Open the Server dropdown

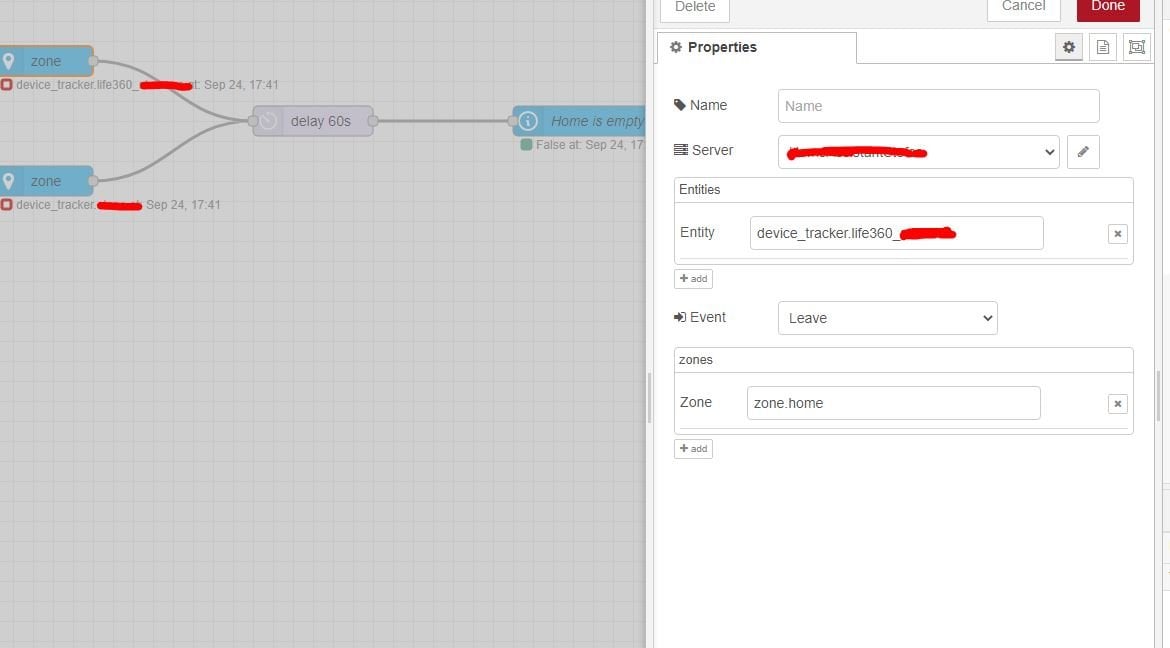[918, 152]
